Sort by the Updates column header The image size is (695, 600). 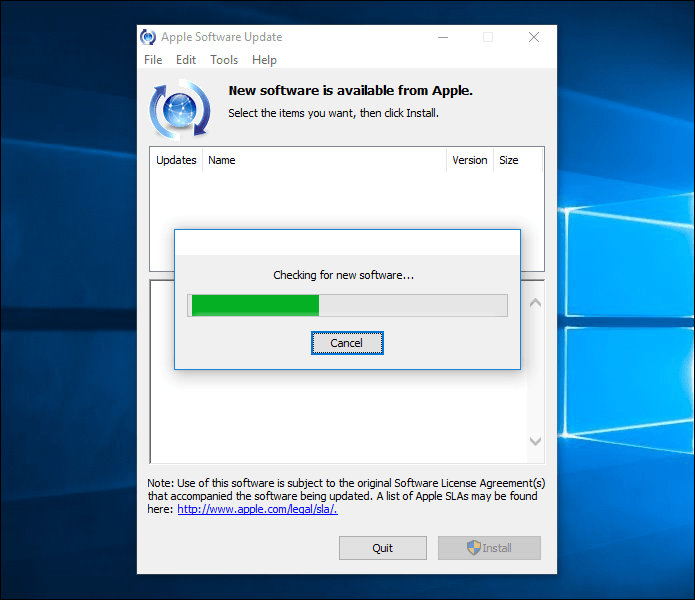tap(176, 160)
